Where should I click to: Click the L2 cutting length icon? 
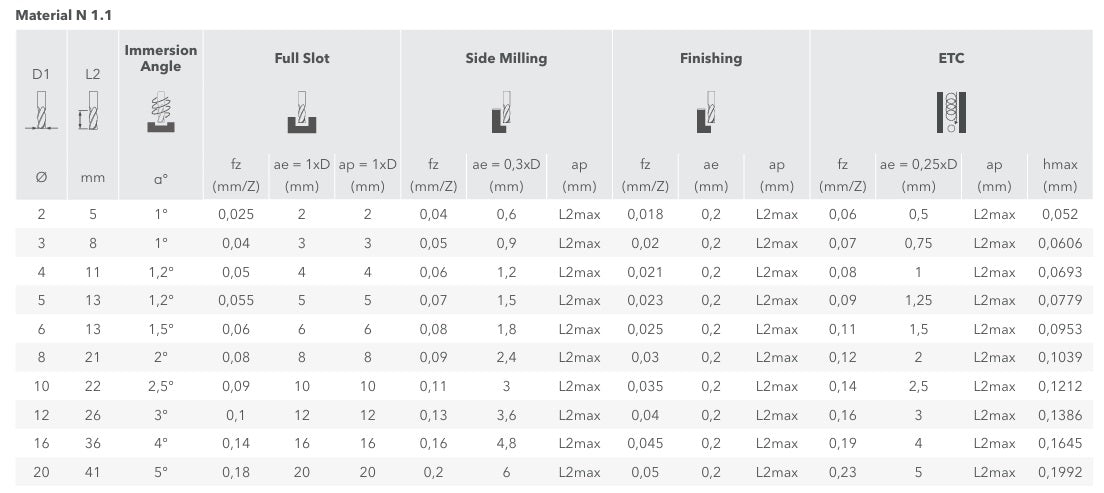[90, 111]
